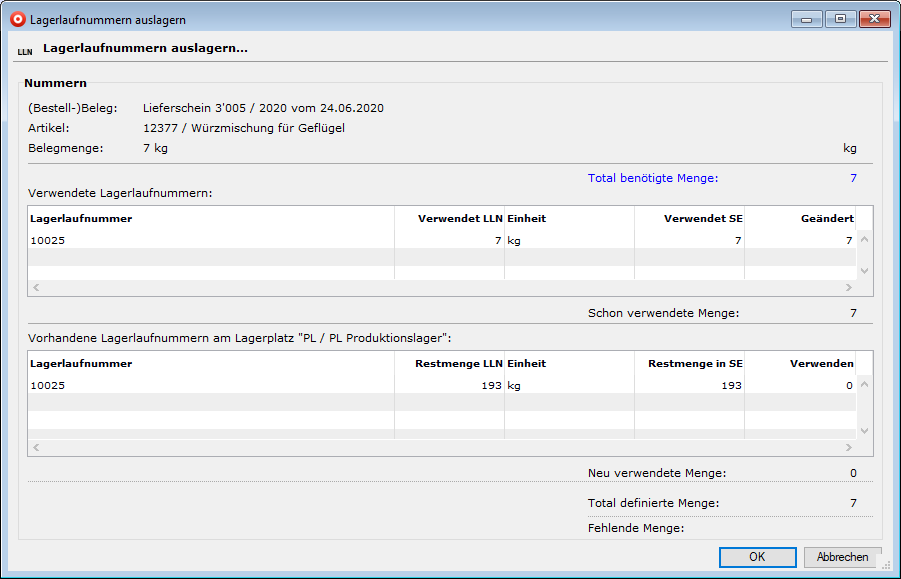The width and height of the screenshot is (901, 579).
Task: Click the LLN icon beside the dialog heading
Action: tap(25, 51)
